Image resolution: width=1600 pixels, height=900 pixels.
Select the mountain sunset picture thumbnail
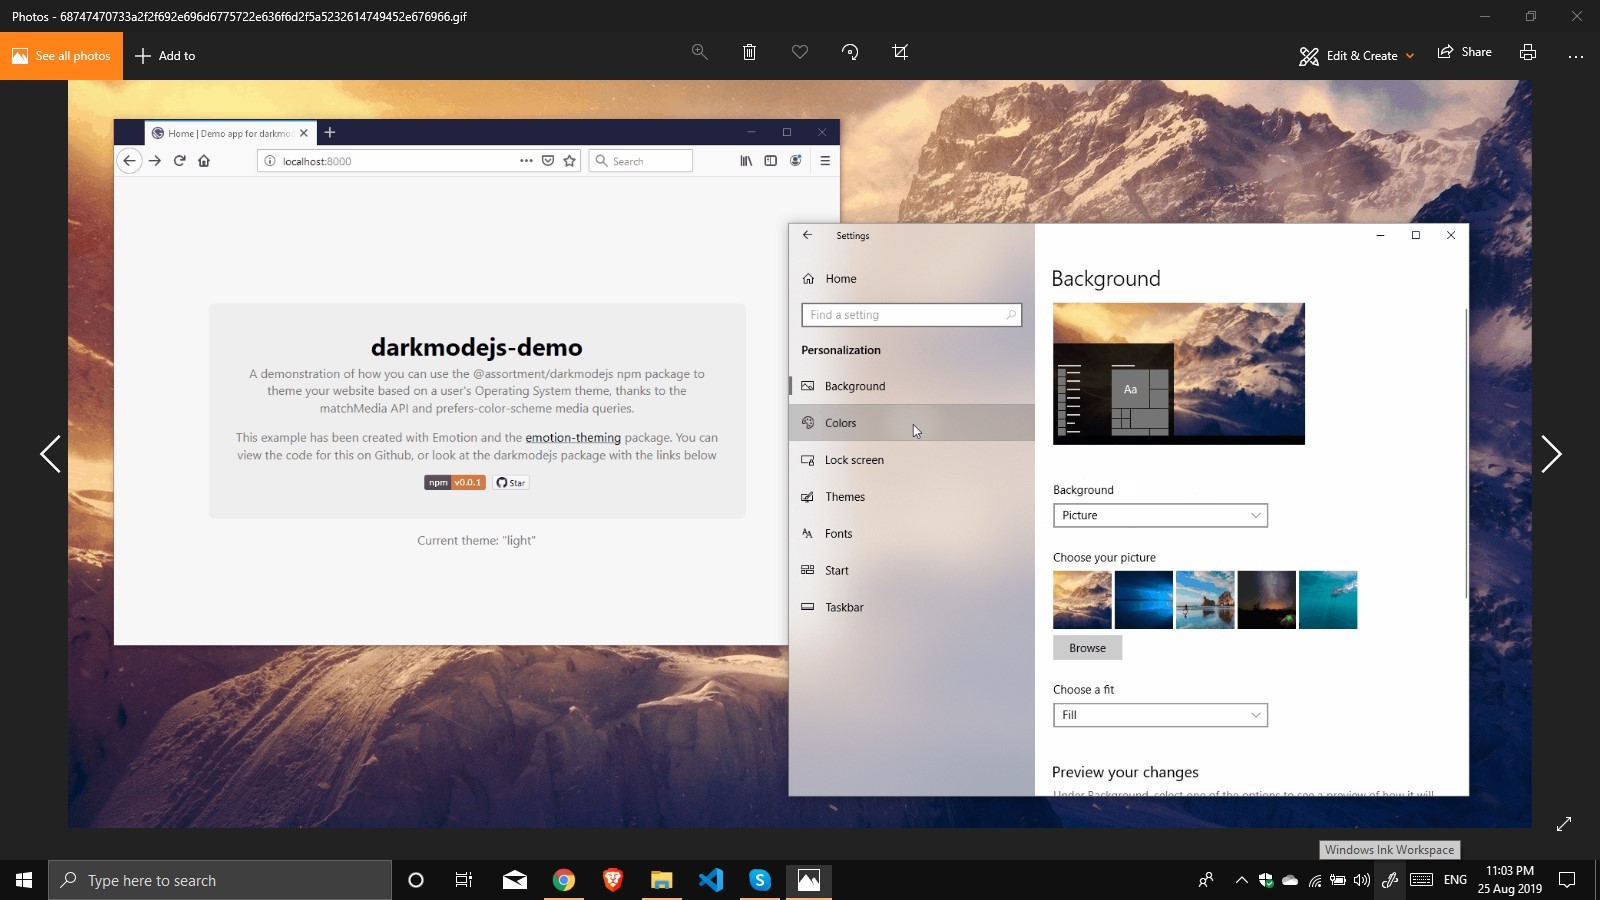click(1082, 600)
